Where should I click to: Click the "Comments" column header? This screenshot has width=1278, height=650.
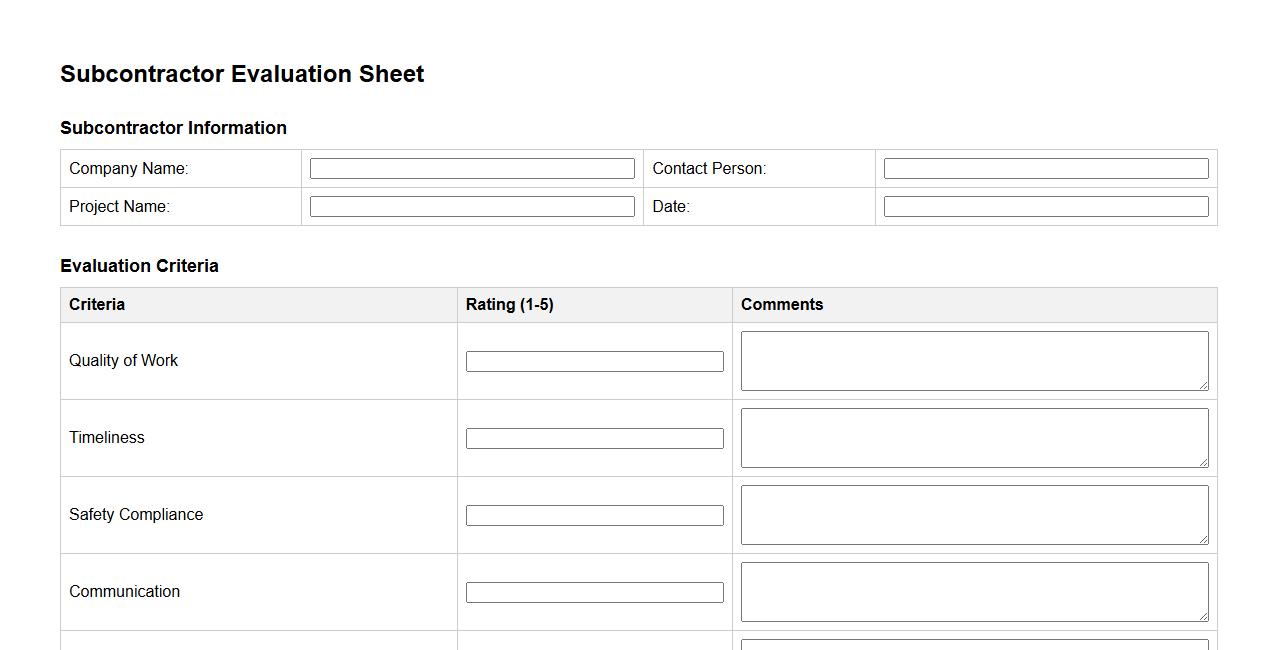coord(782,305)
